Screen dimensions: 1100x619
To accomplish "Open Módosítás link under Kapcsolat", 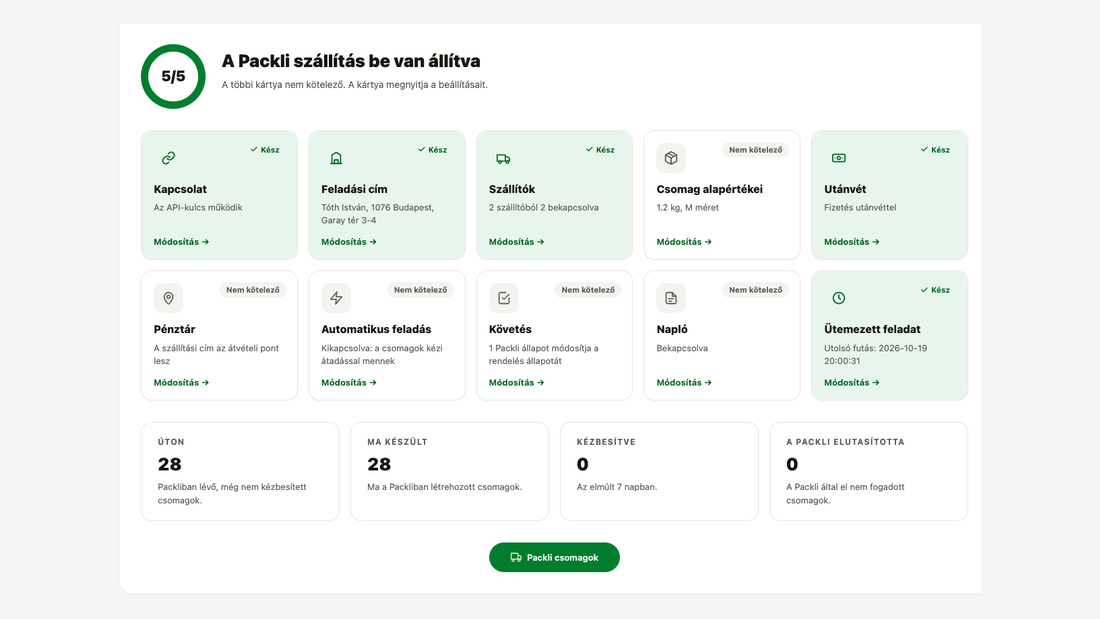I will pyautogui.click(x=181, y=241).
